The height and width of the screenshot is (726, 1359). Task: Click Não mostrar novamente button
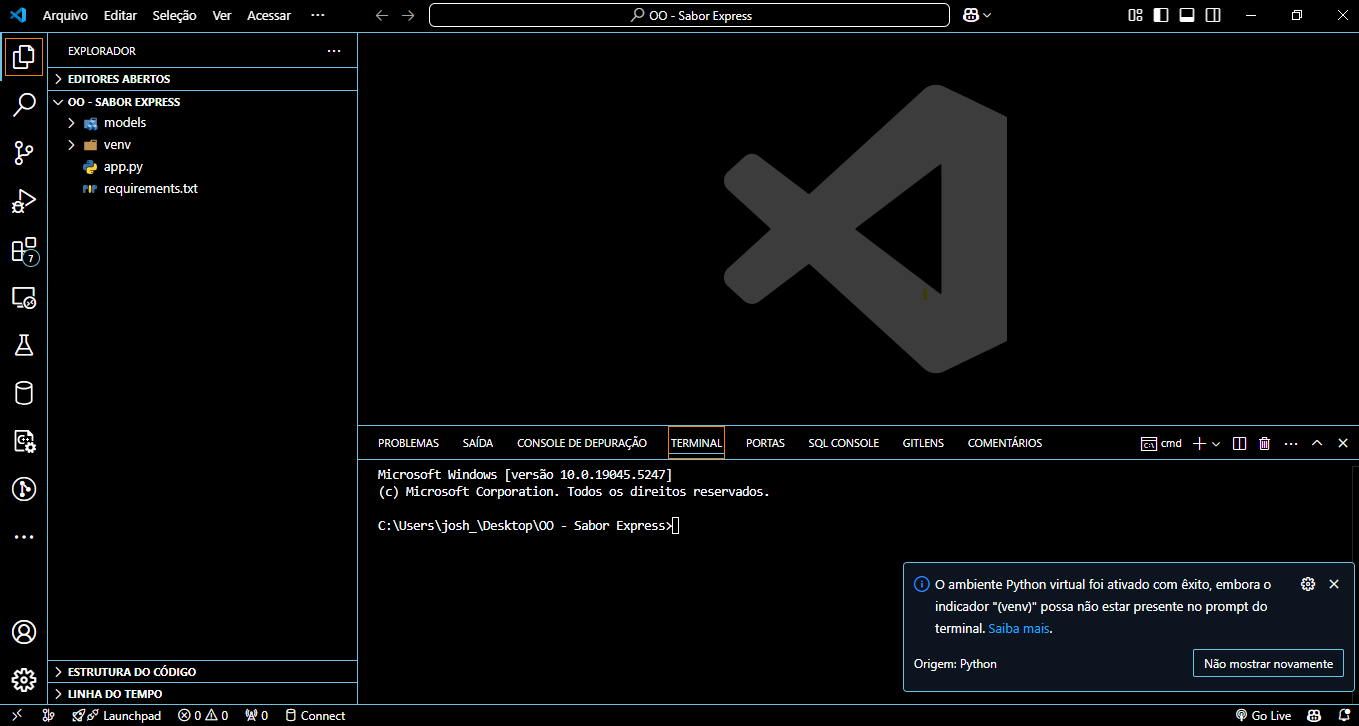tap(1268, 663)
